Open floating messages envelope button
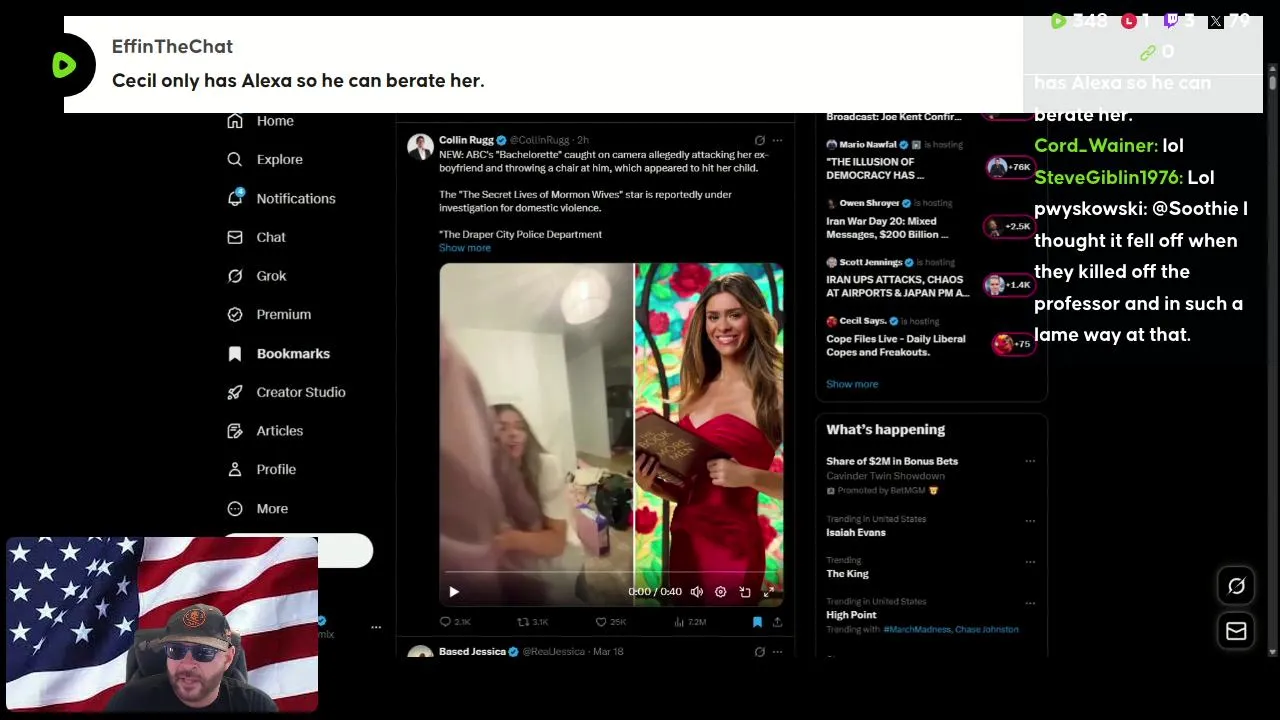1280x720 pixels. point(1236,631)
